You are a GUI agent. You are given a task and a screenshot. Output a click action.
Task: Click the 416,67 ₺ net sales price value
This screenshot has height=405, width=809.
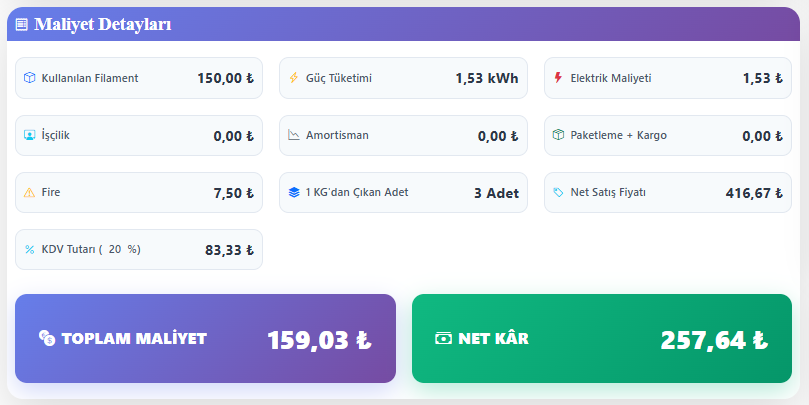pos(753,193)
